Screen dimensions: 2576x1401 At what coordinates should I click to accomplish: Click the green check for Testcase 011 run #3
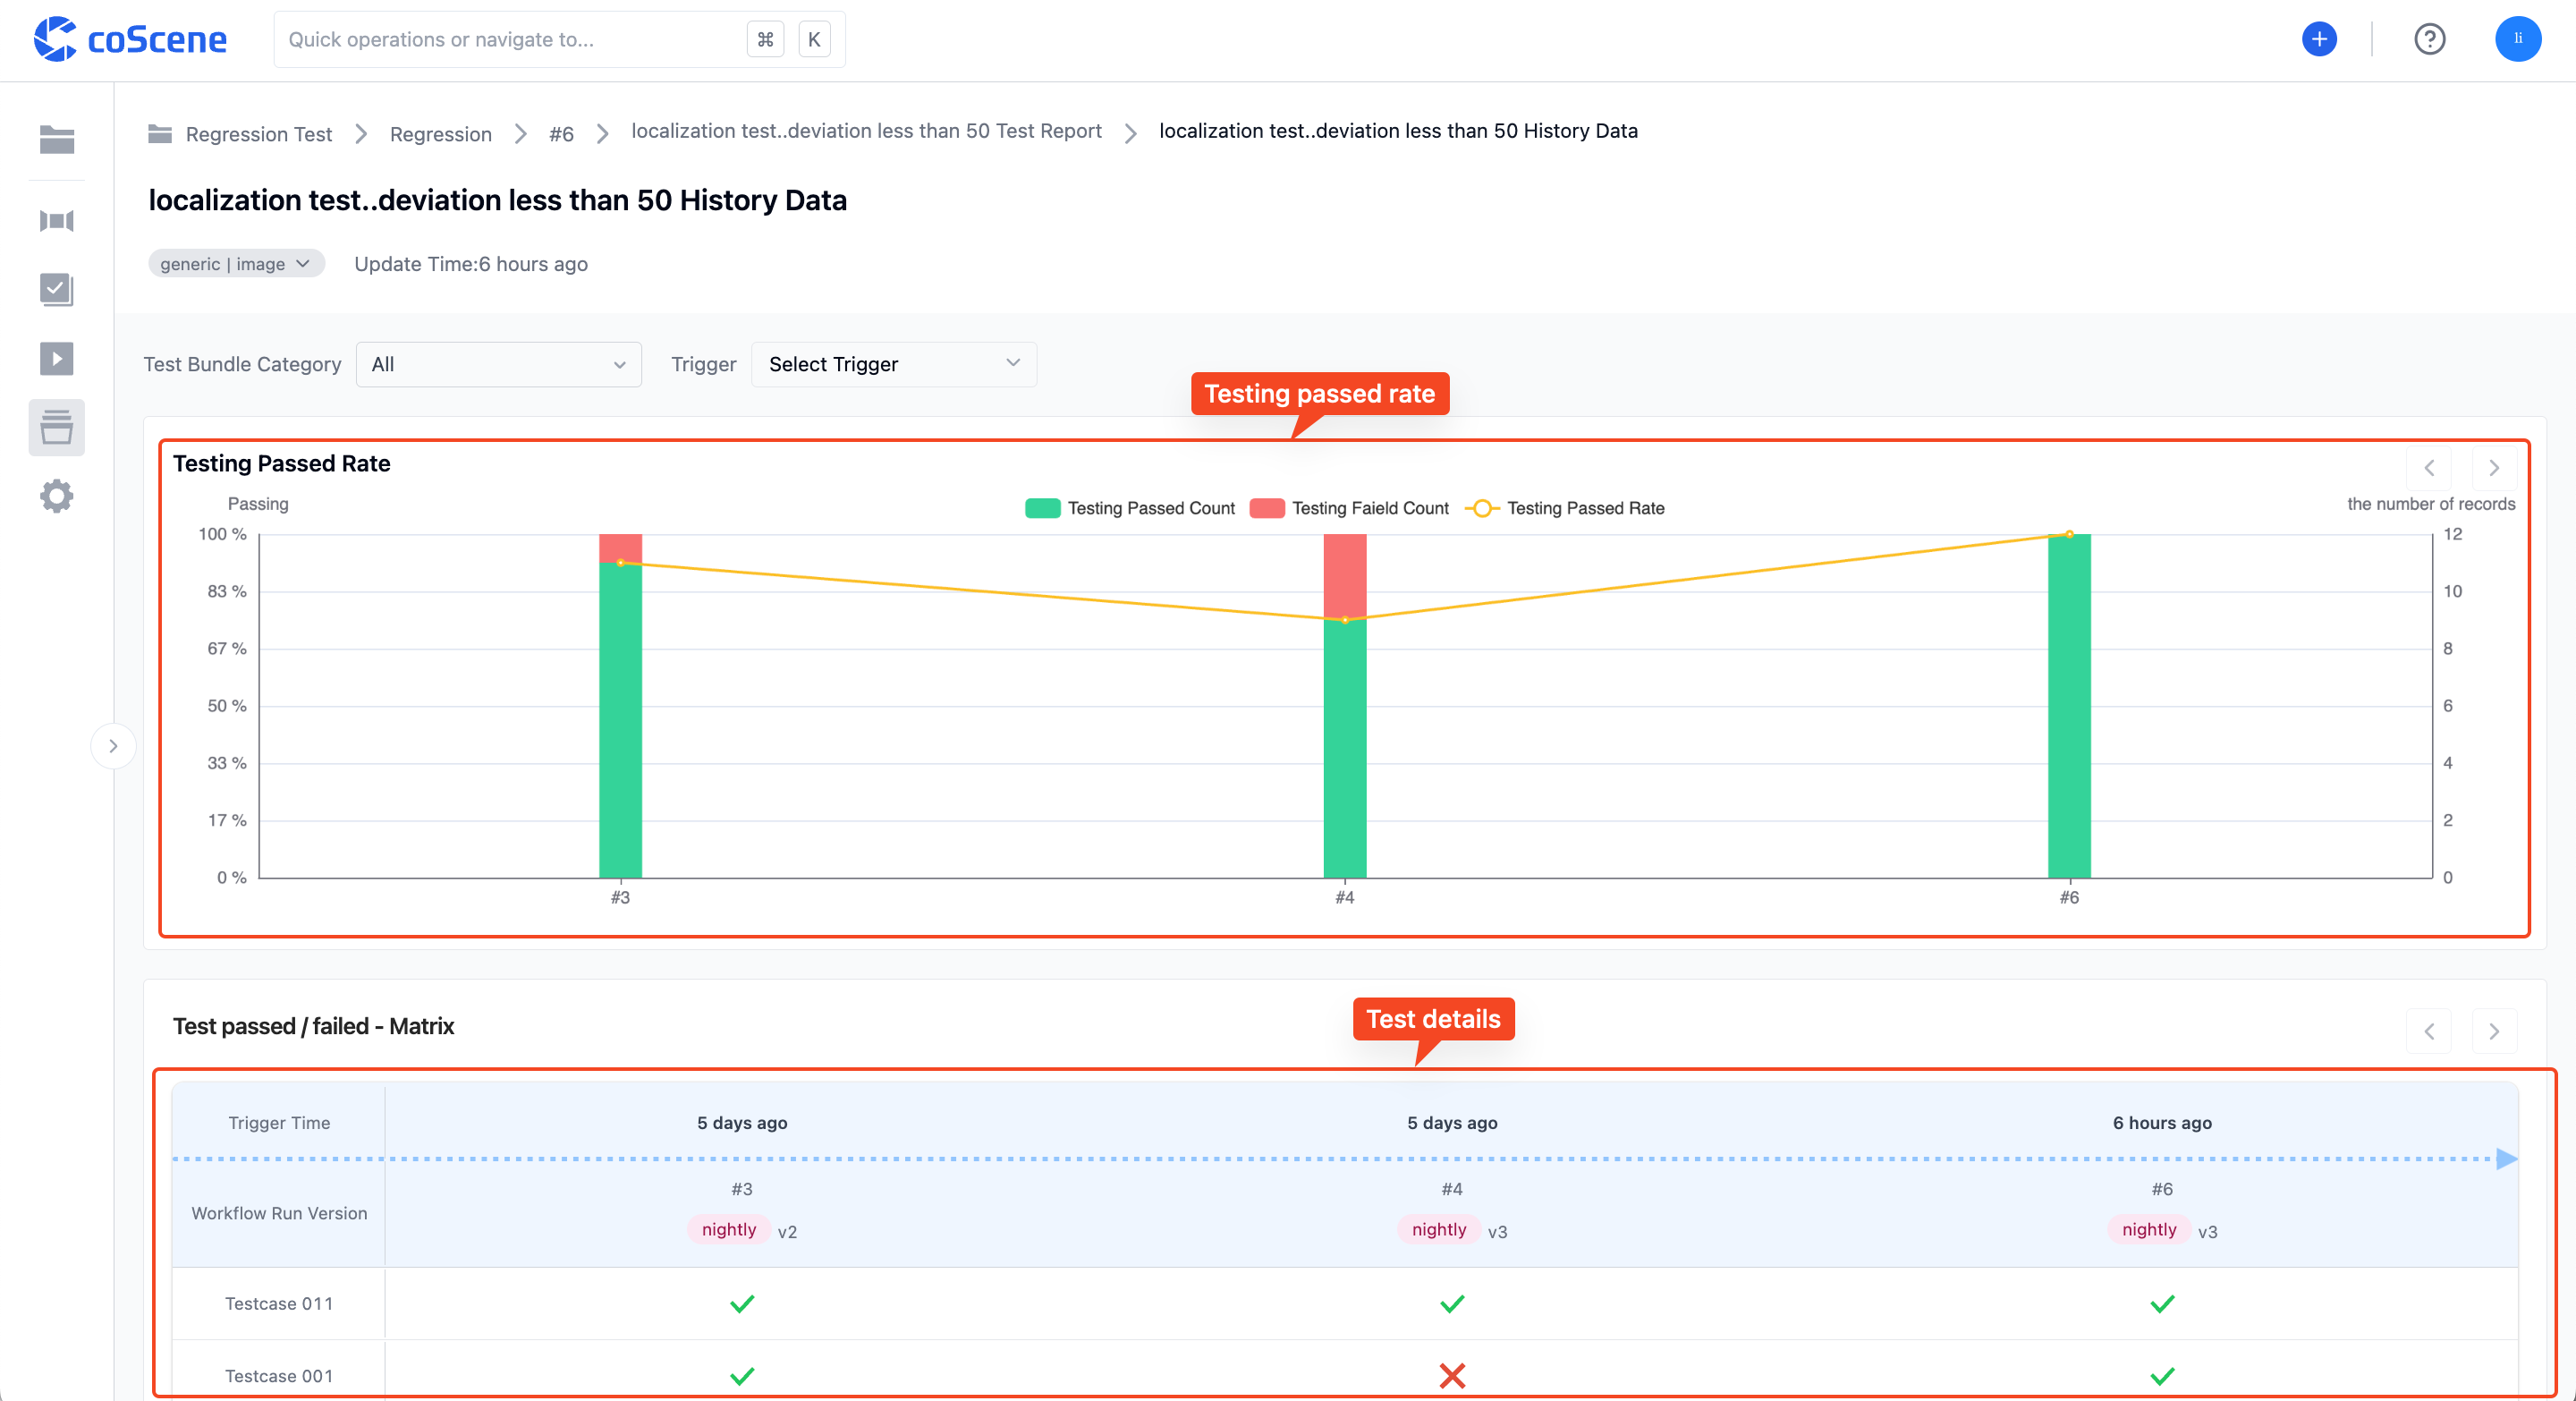(x=742, y=1304)
